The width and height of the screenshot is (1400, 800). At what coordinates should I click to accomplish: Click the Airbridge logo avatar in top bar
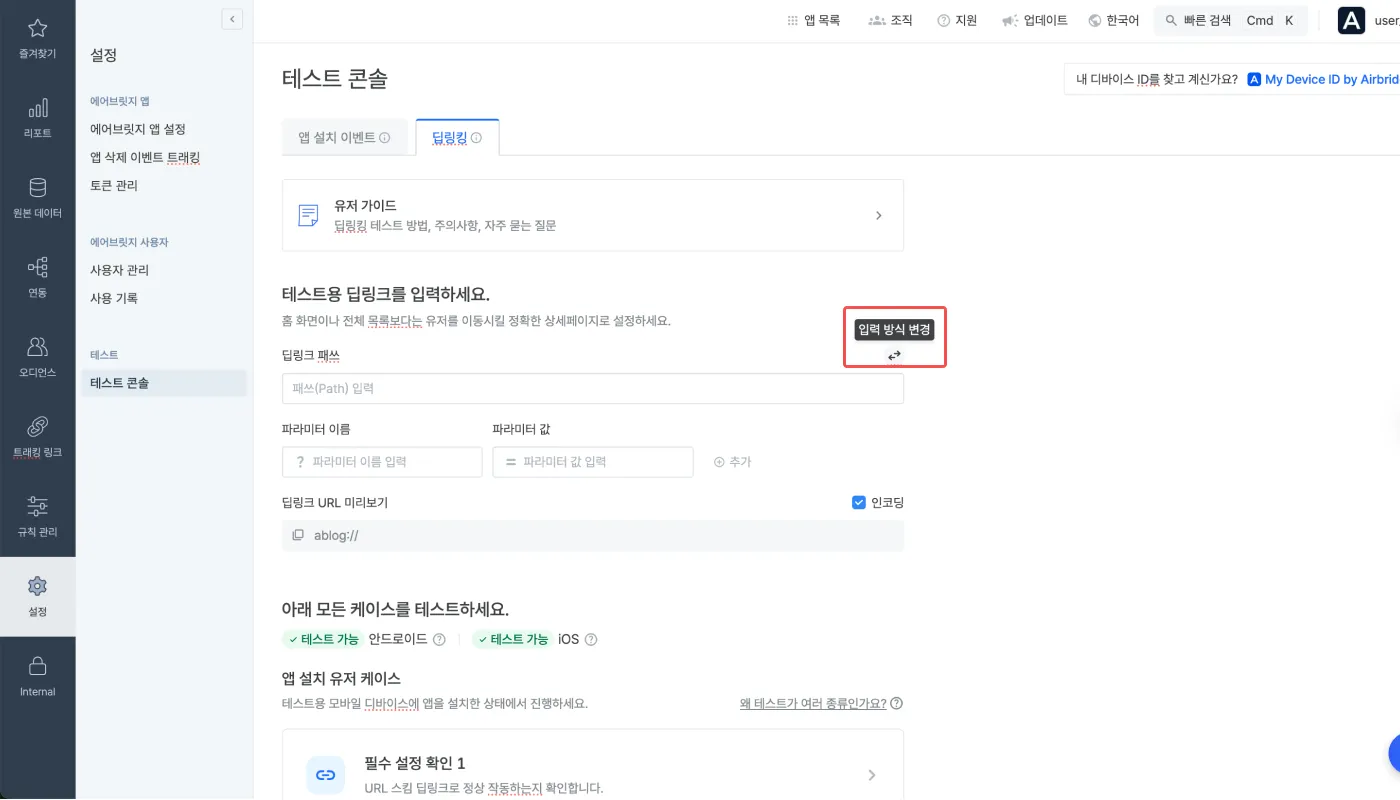(1351, 20)
